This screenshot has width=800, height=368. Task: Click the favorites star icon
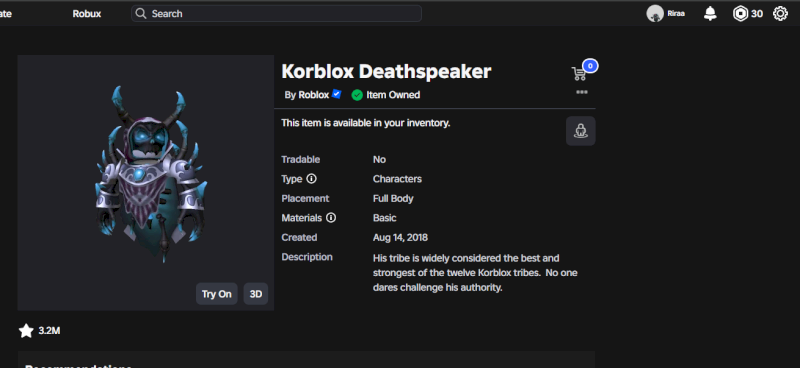26,331
